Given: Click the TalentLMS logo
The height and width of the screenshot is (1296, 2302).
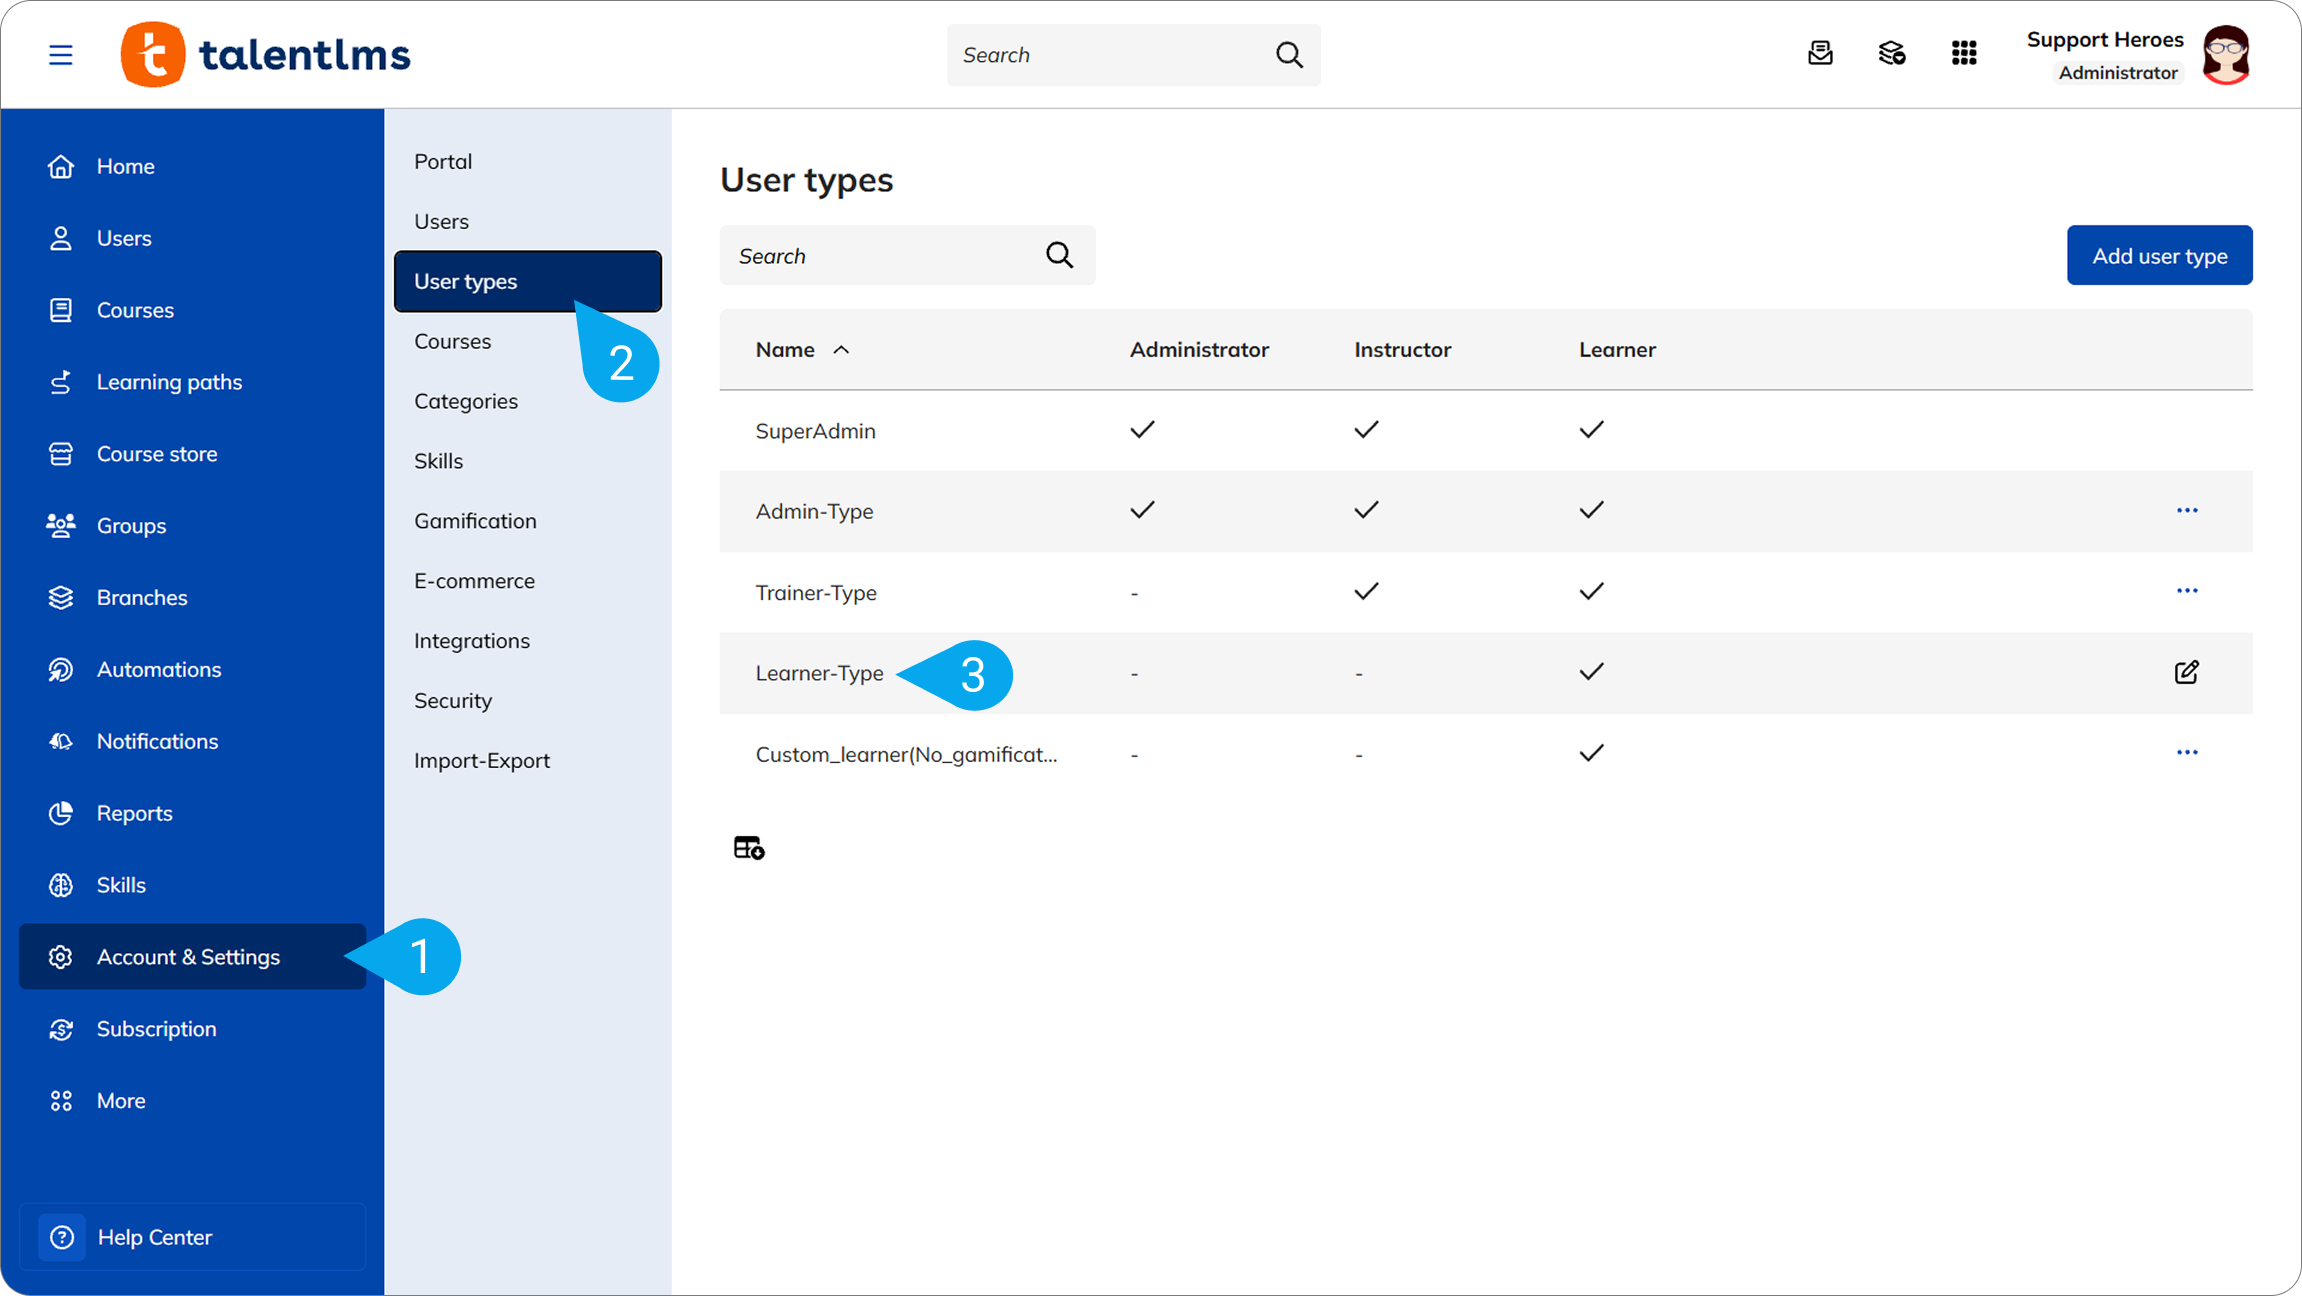Looking at the screenshot, I should coord(265,54).
